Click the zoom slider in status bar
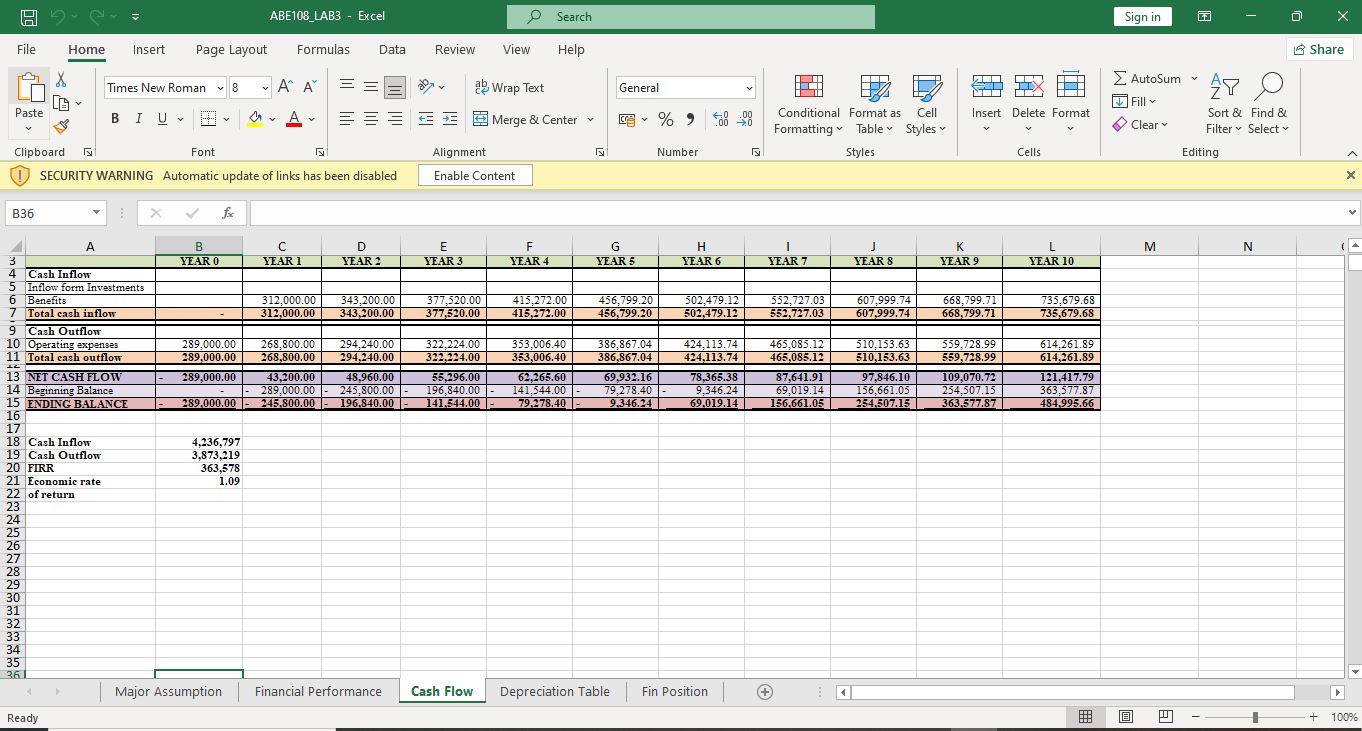Image resolution: width=1362 pixels, height=731 pixels. coord(1254,717)
